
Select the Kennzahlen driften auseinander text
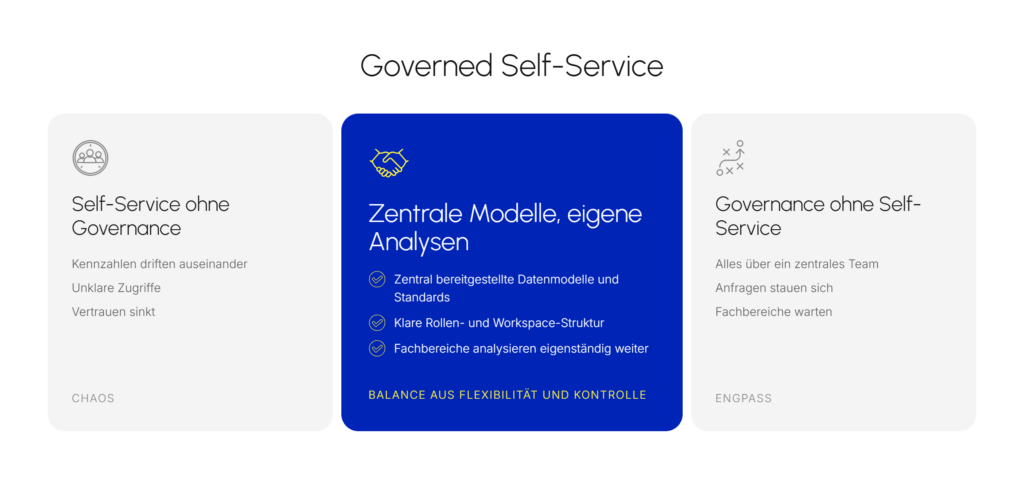click(x=159, y=264)
